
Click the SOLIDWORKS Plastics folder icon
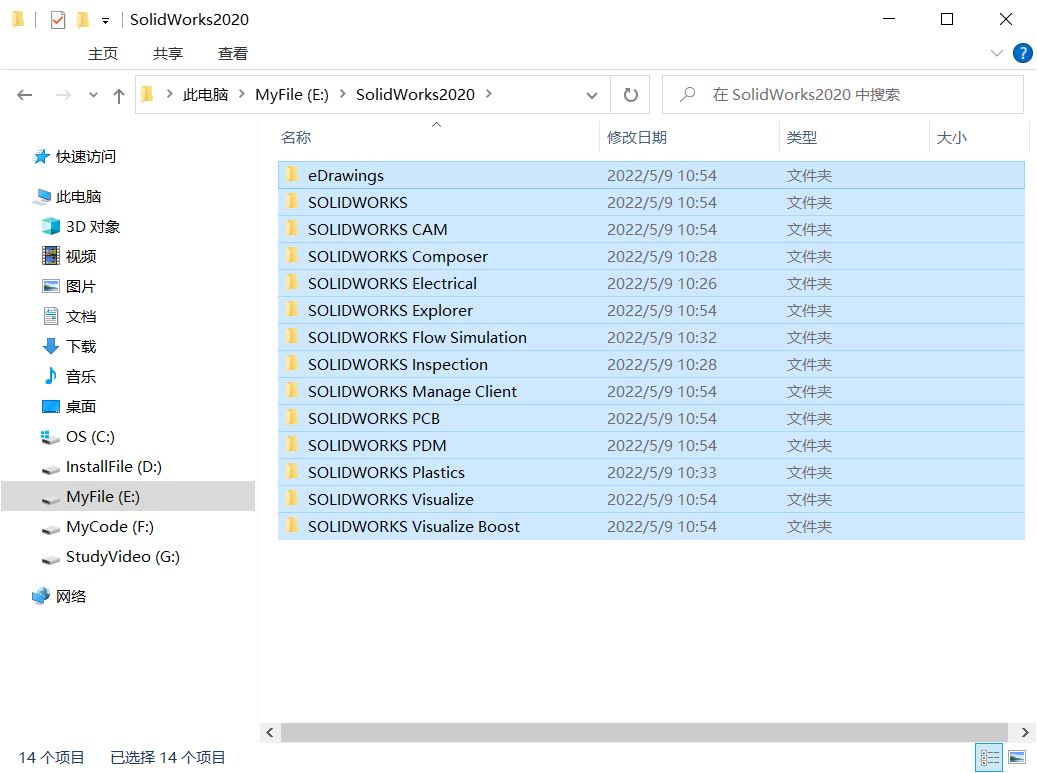tap(292, 472)
